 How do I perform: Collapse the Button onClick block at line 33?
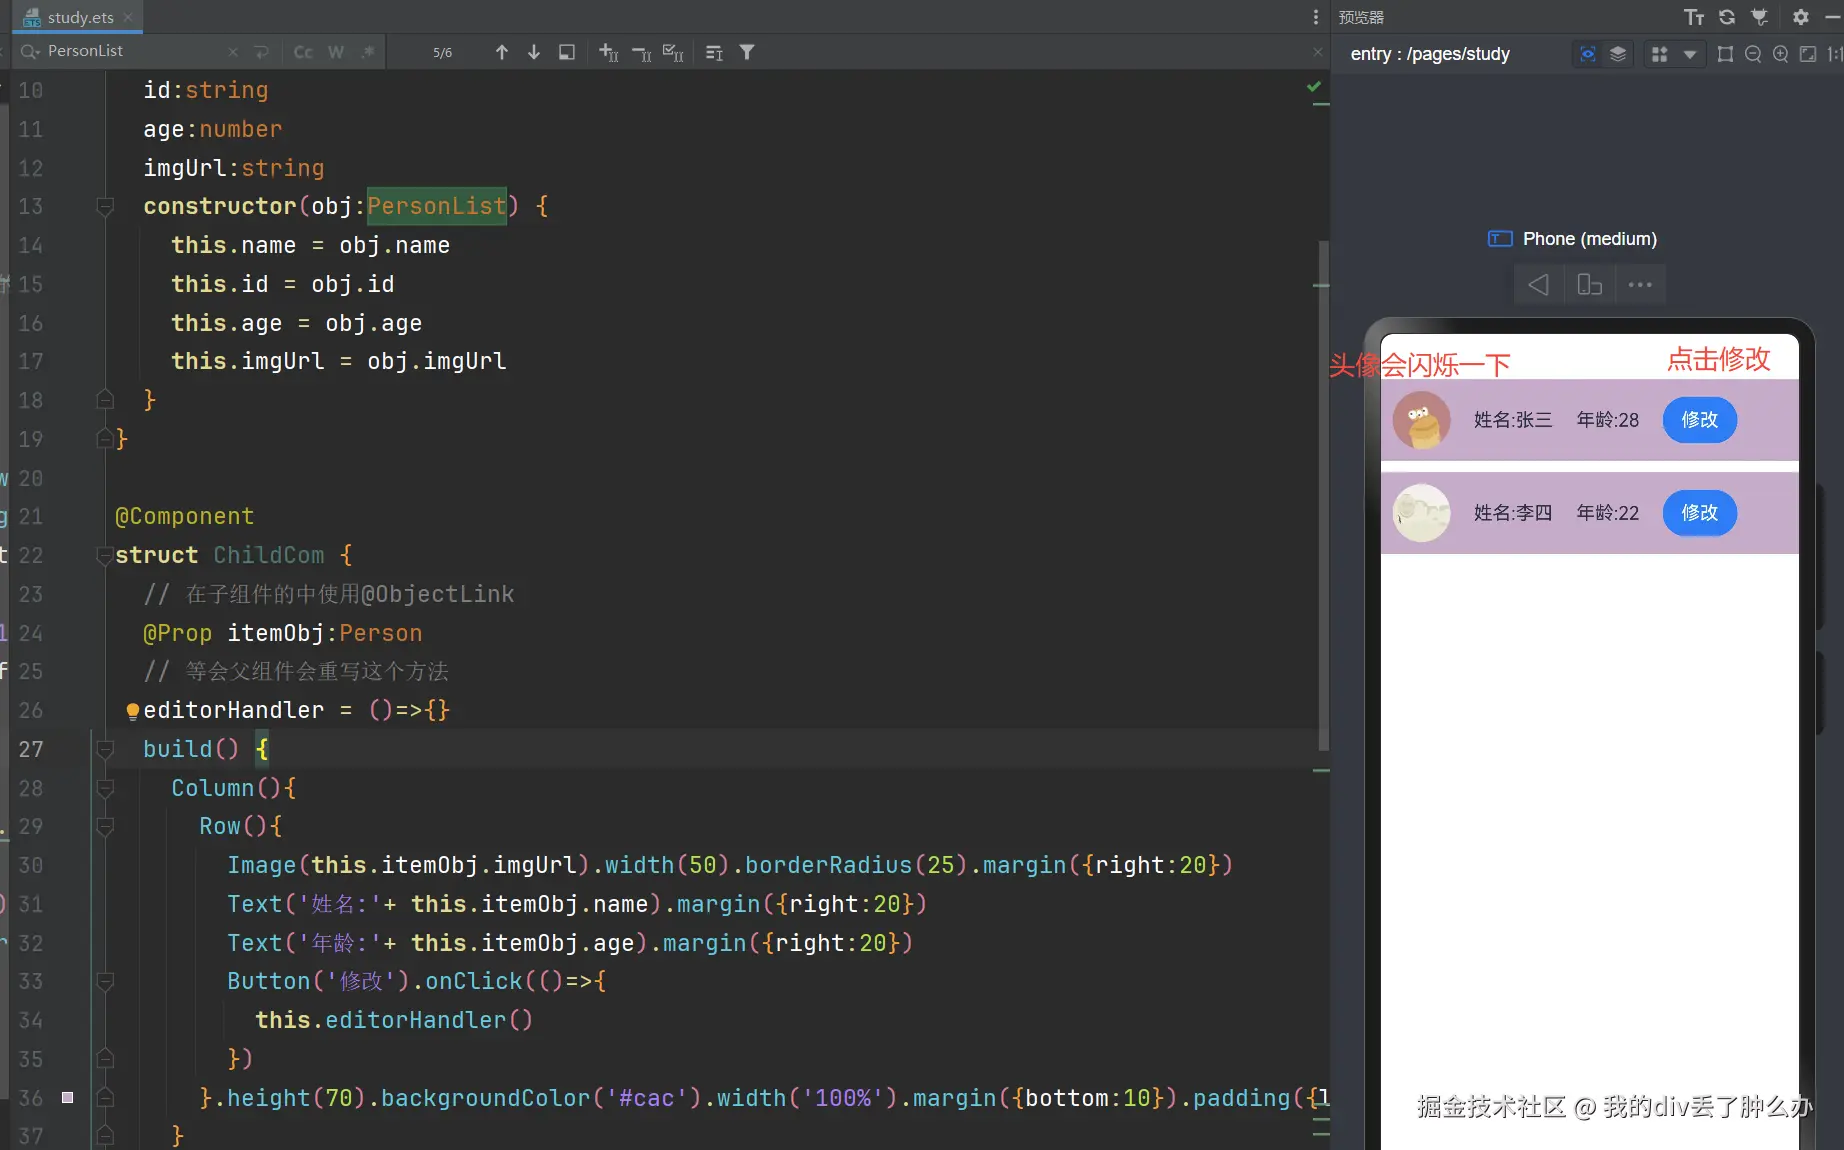click(x=104, y=981)
